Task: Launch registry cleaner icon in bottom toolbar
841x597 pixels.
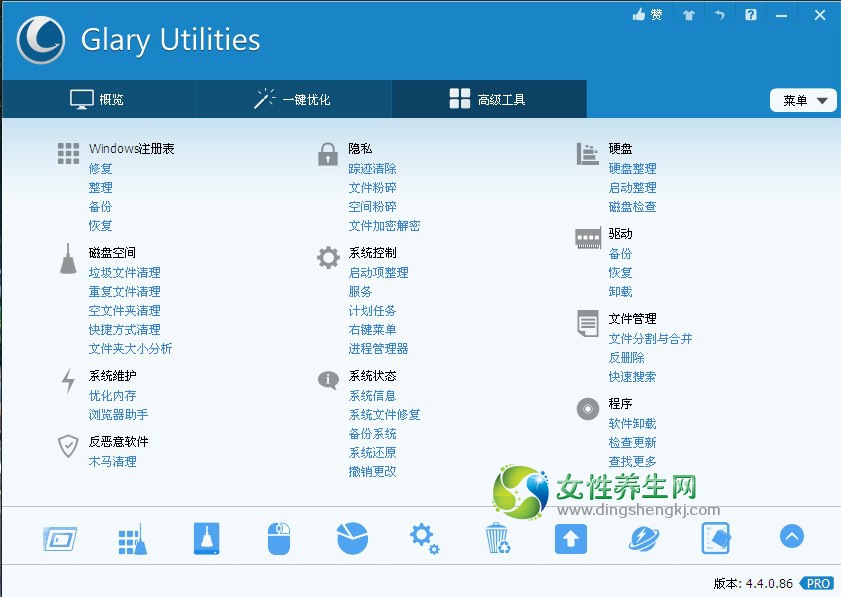Action: click(x=132, y=539)
